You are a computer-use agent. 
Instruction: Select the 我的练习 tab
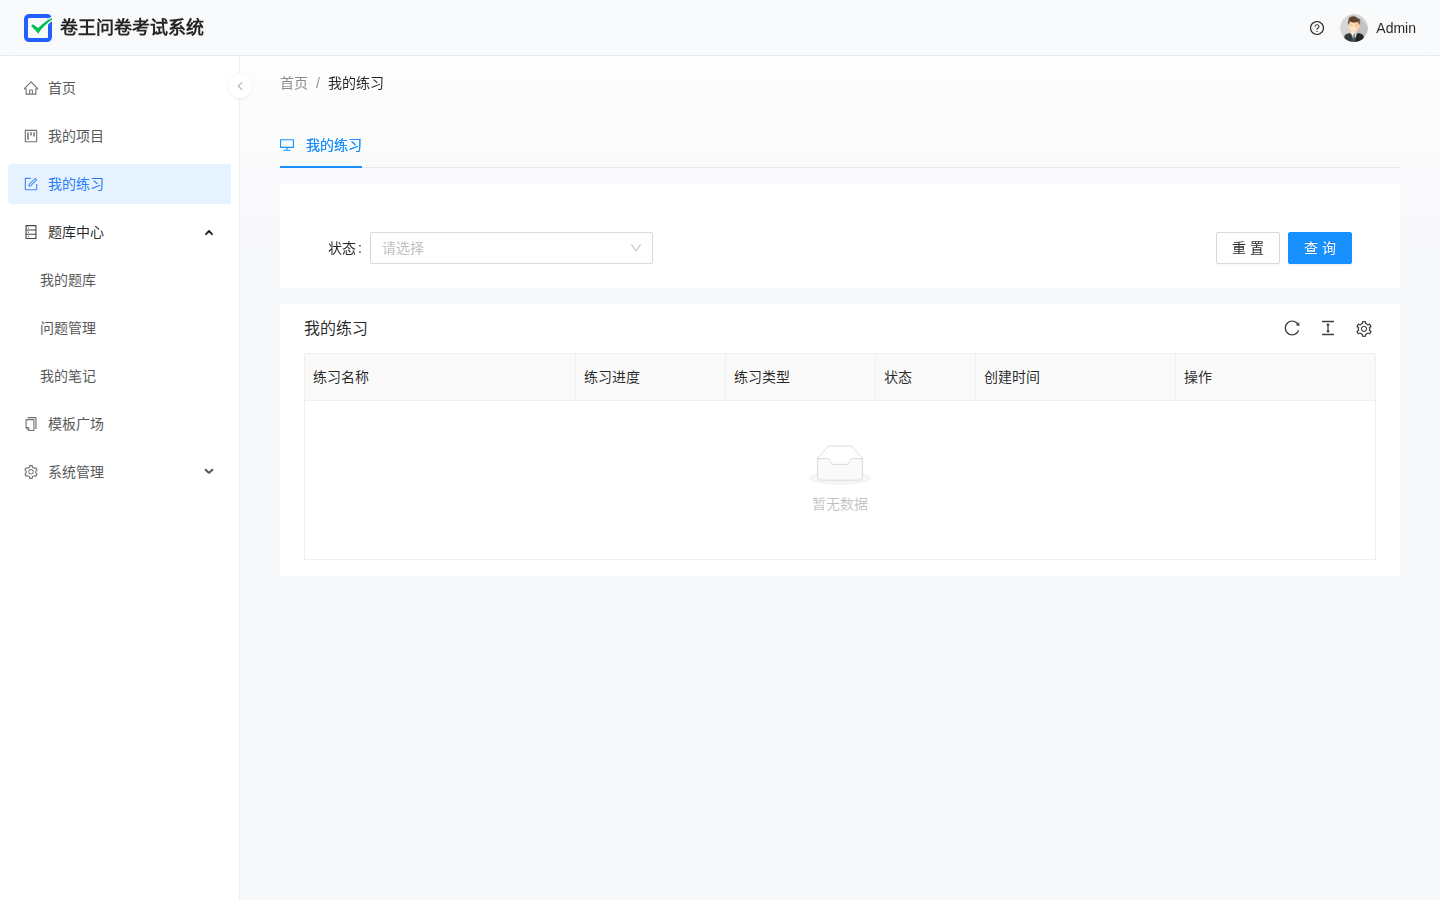coord(321,146)
